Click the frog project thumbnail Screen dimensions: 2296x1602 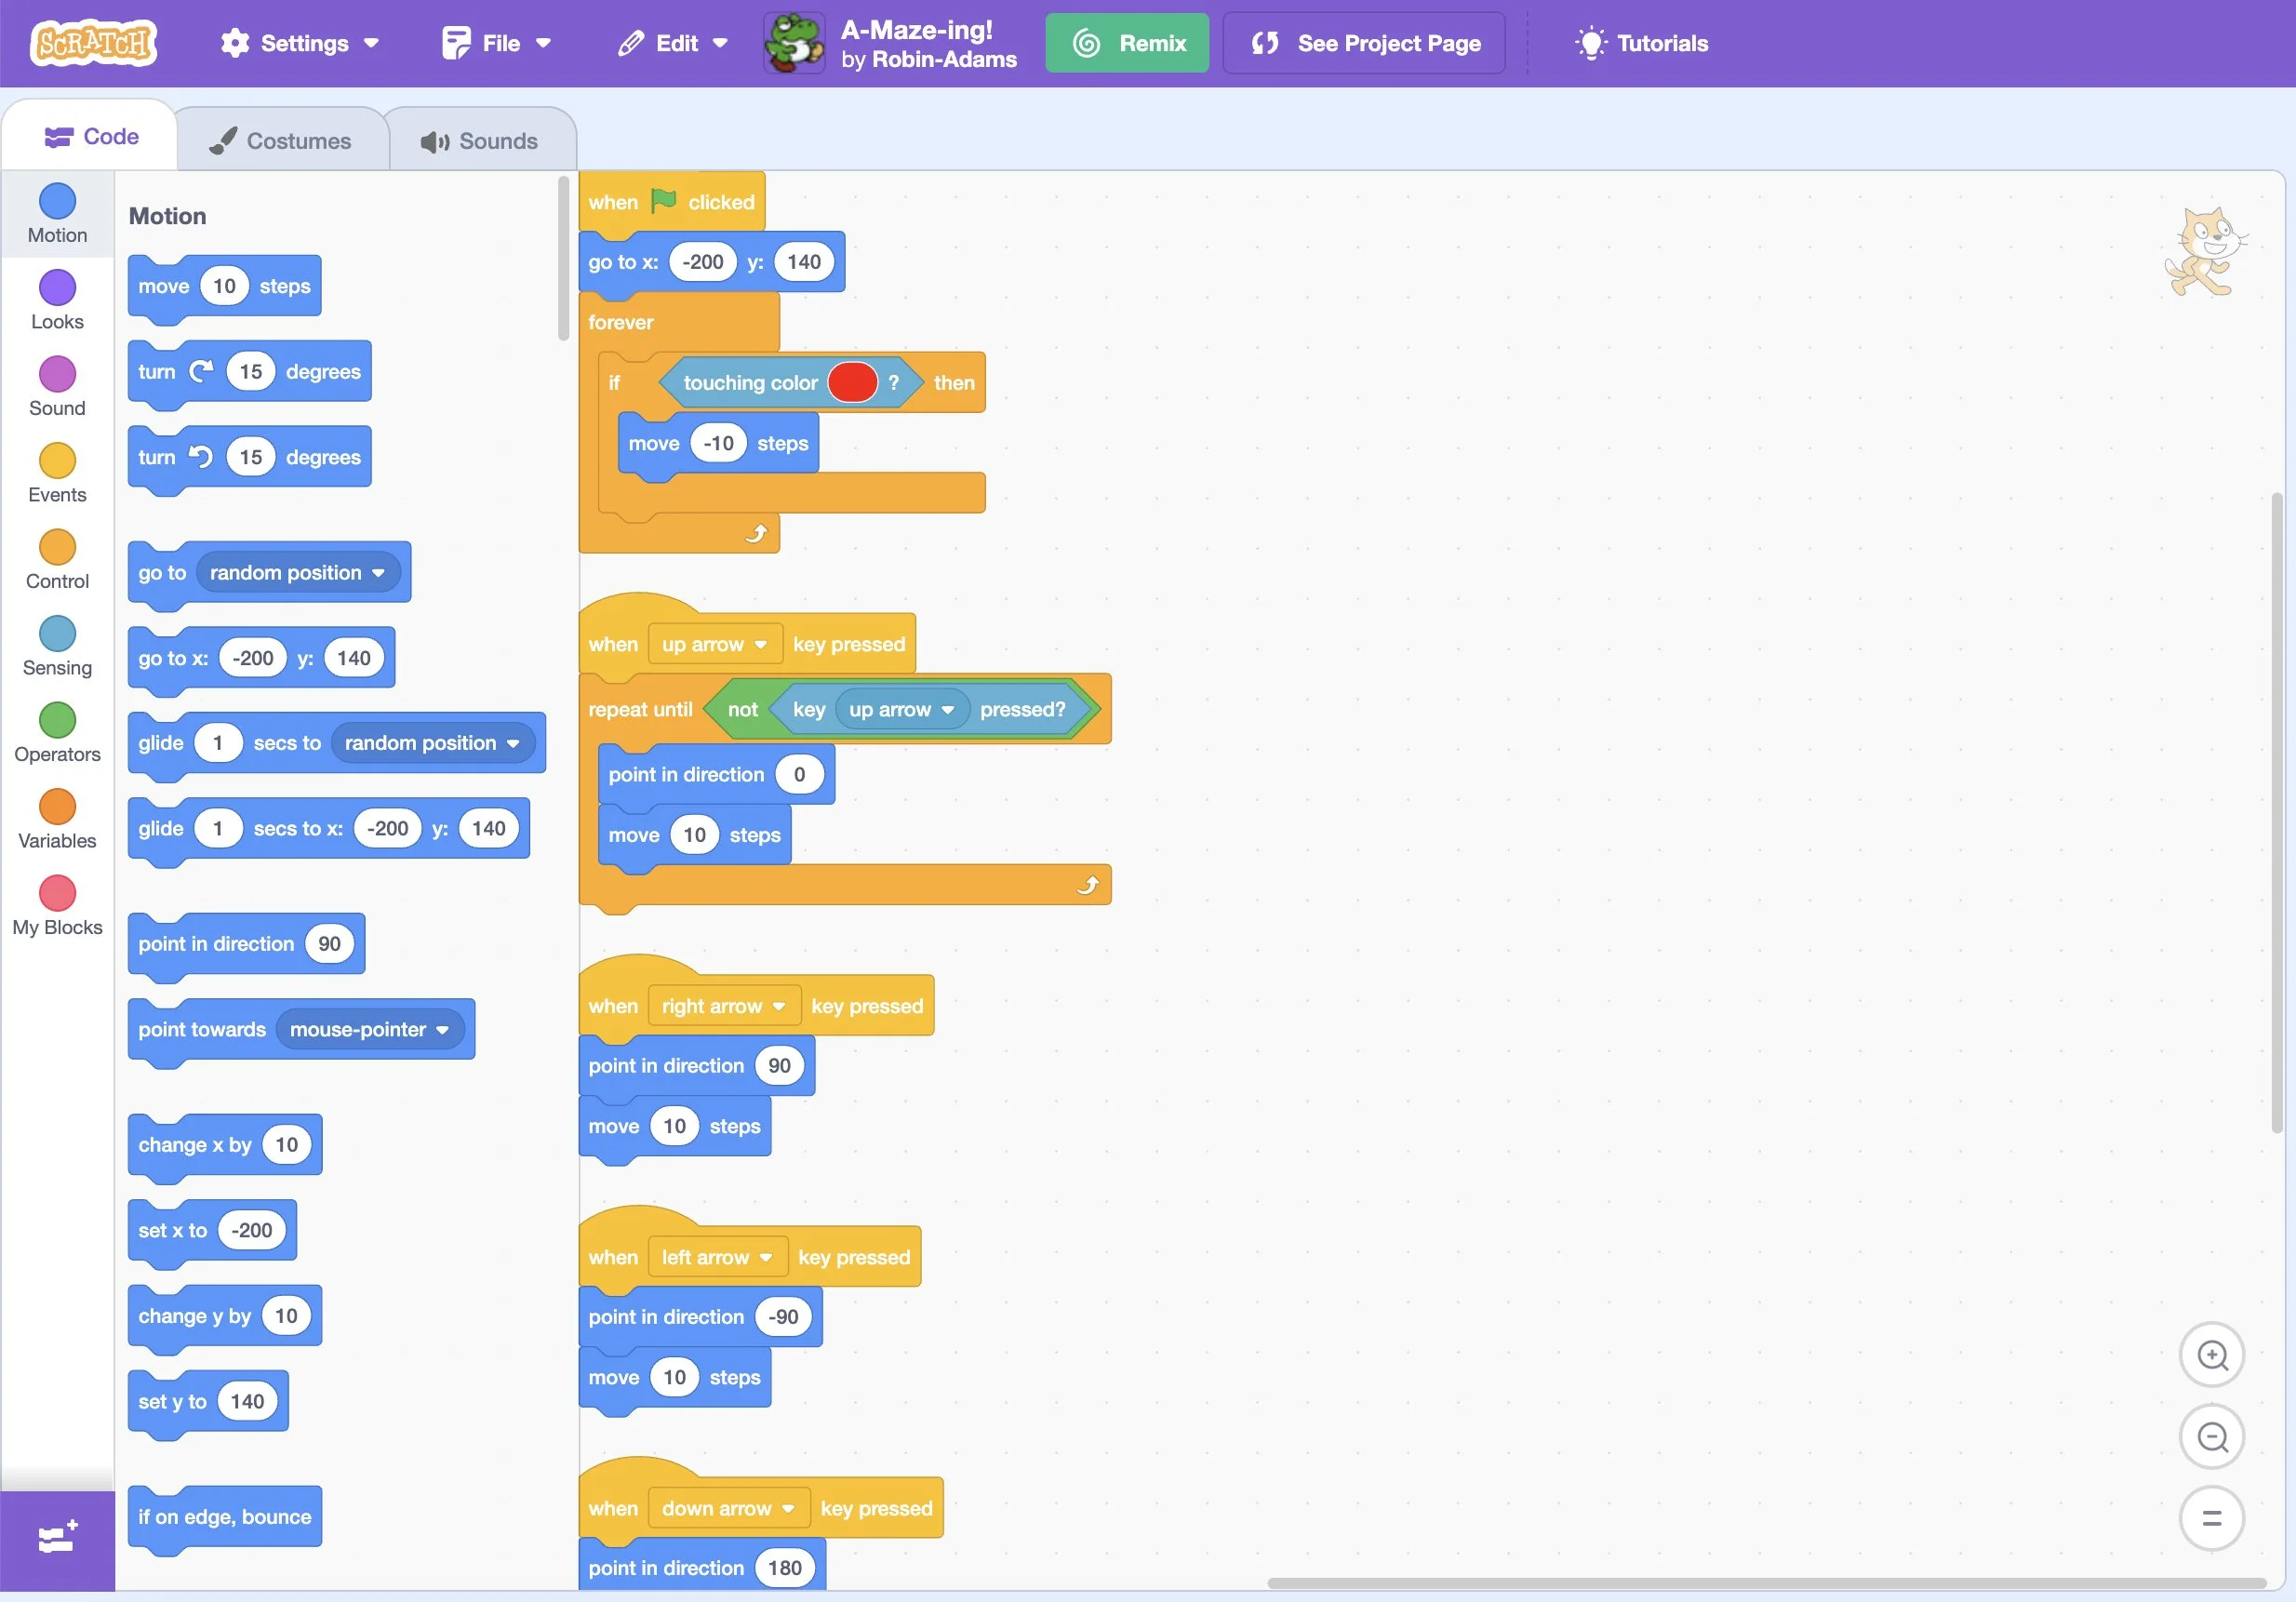(x=794, y=43)
